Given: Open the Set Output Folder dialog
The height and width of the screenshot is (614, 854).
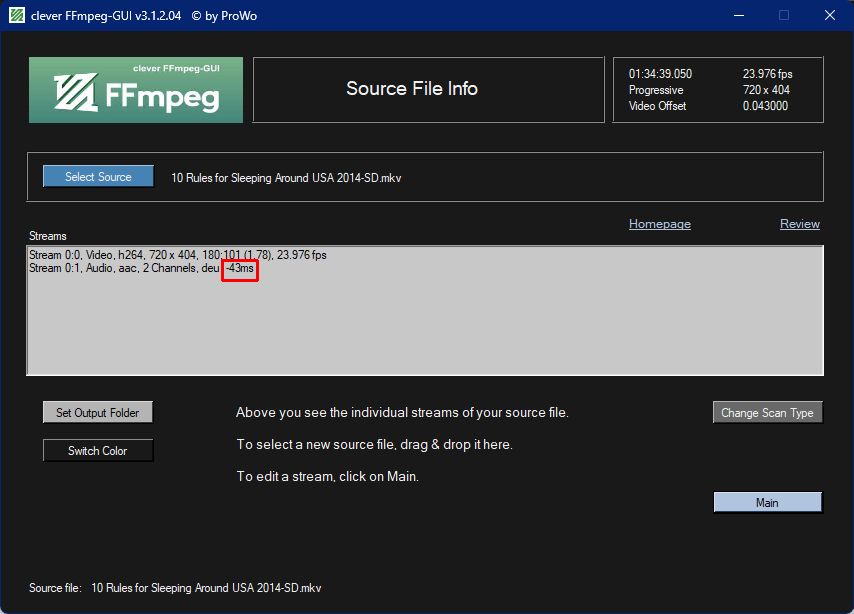Looking at the screenshot, I should (97, 412).
